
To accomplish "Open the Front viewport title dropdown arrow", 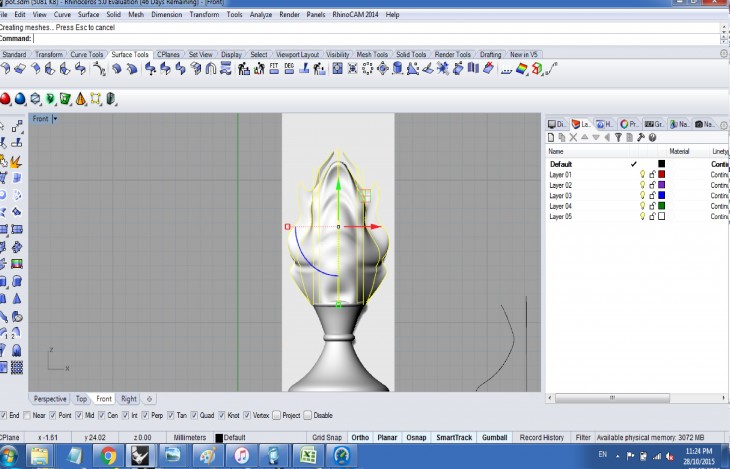I will (x=55, y=119).
